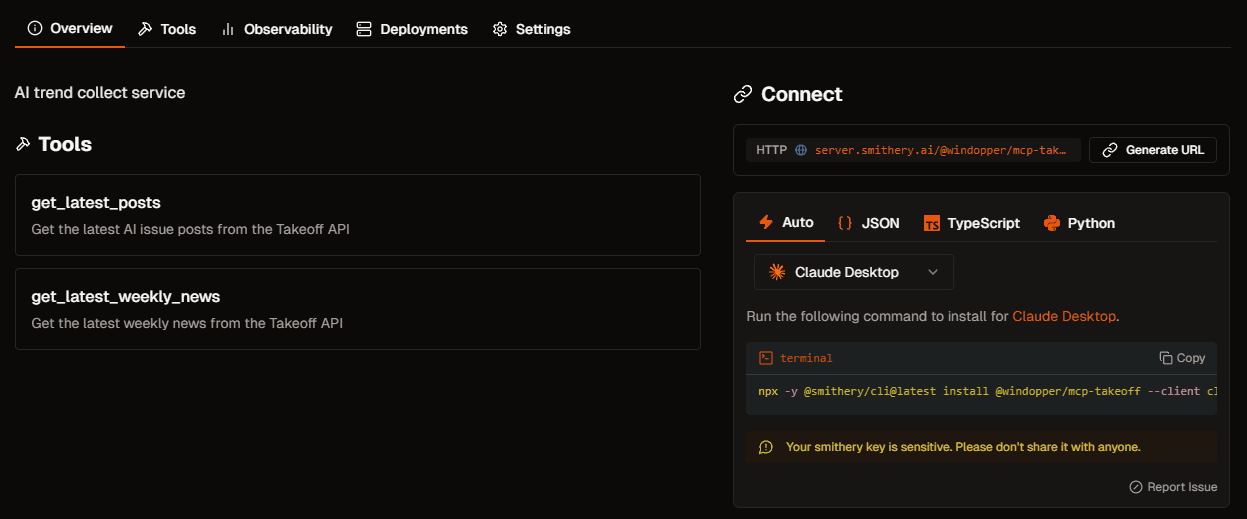The height and width of the screenshot is (519, 1247).
Task: Open the get_latest_posts tool card
Action: [358, 215]
